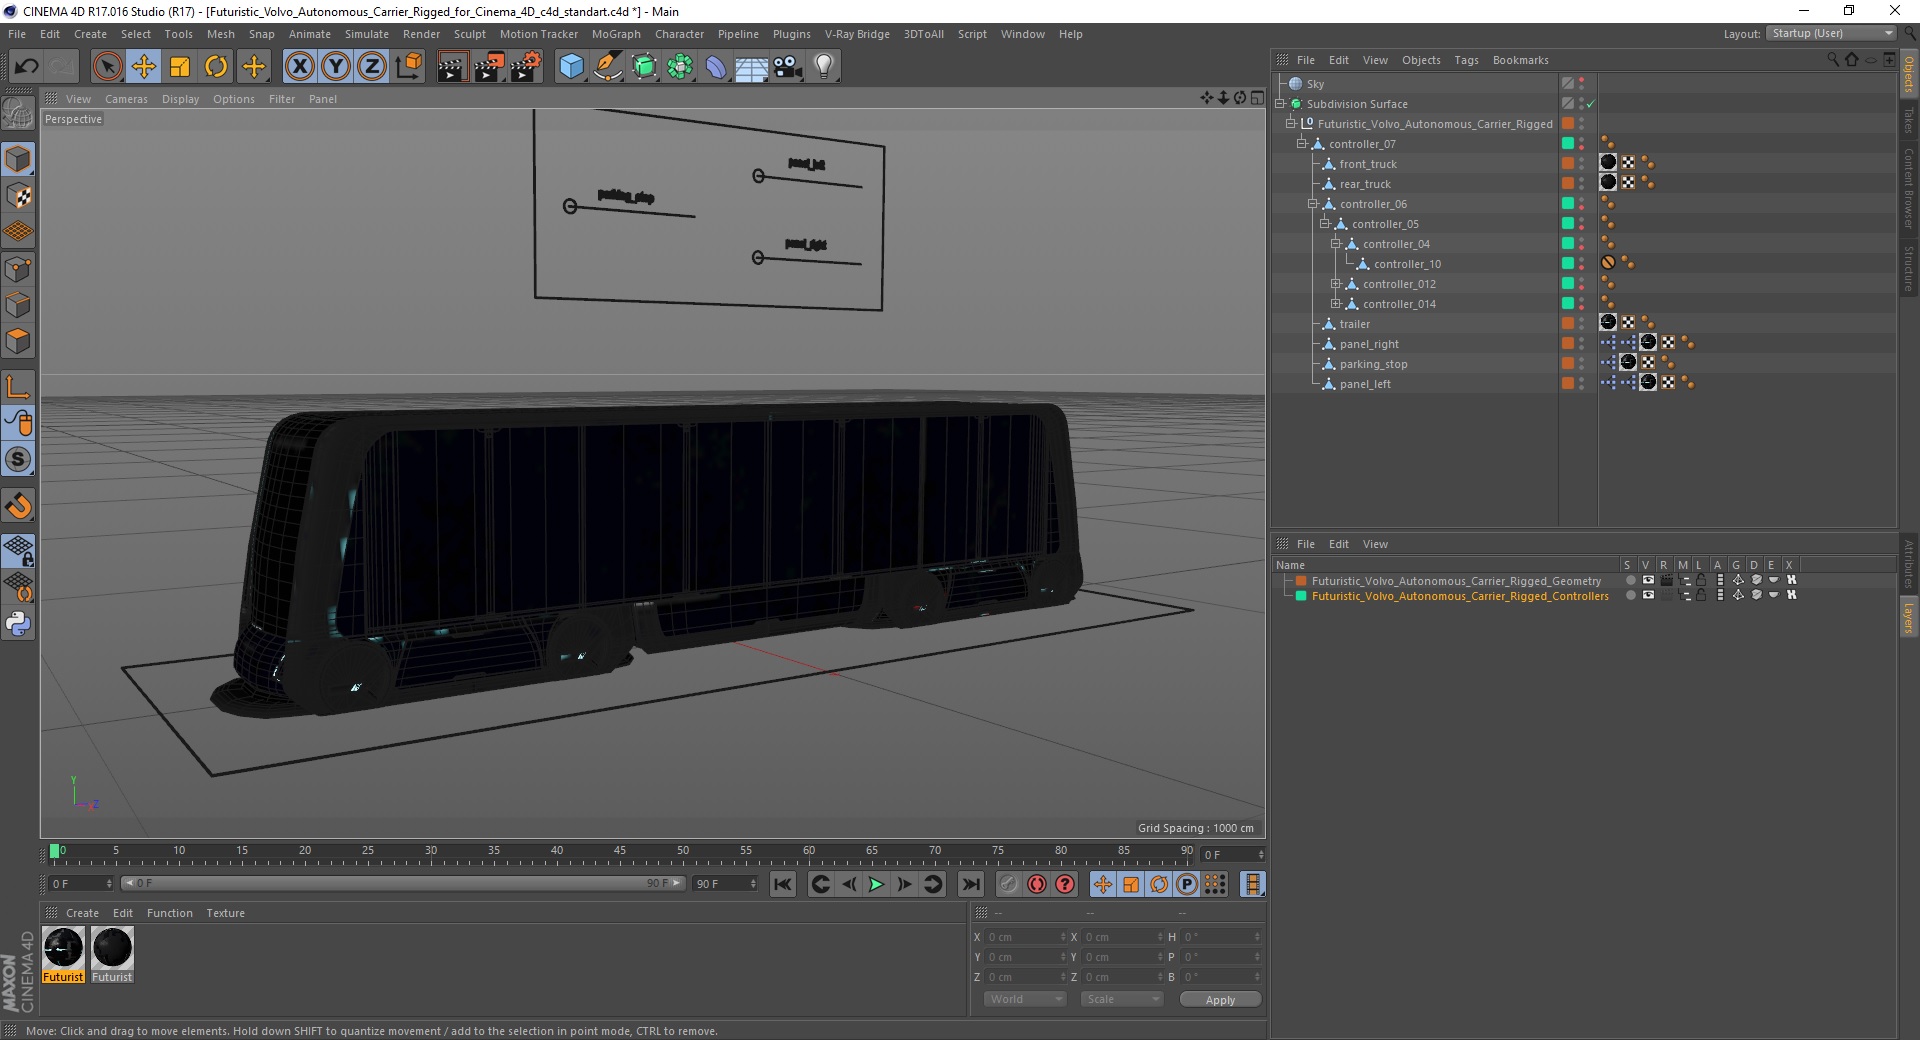The height and width of the screenshot is (1040, 1920).
Task: Switch to Edges mode
Action: (x=18, y=305)
